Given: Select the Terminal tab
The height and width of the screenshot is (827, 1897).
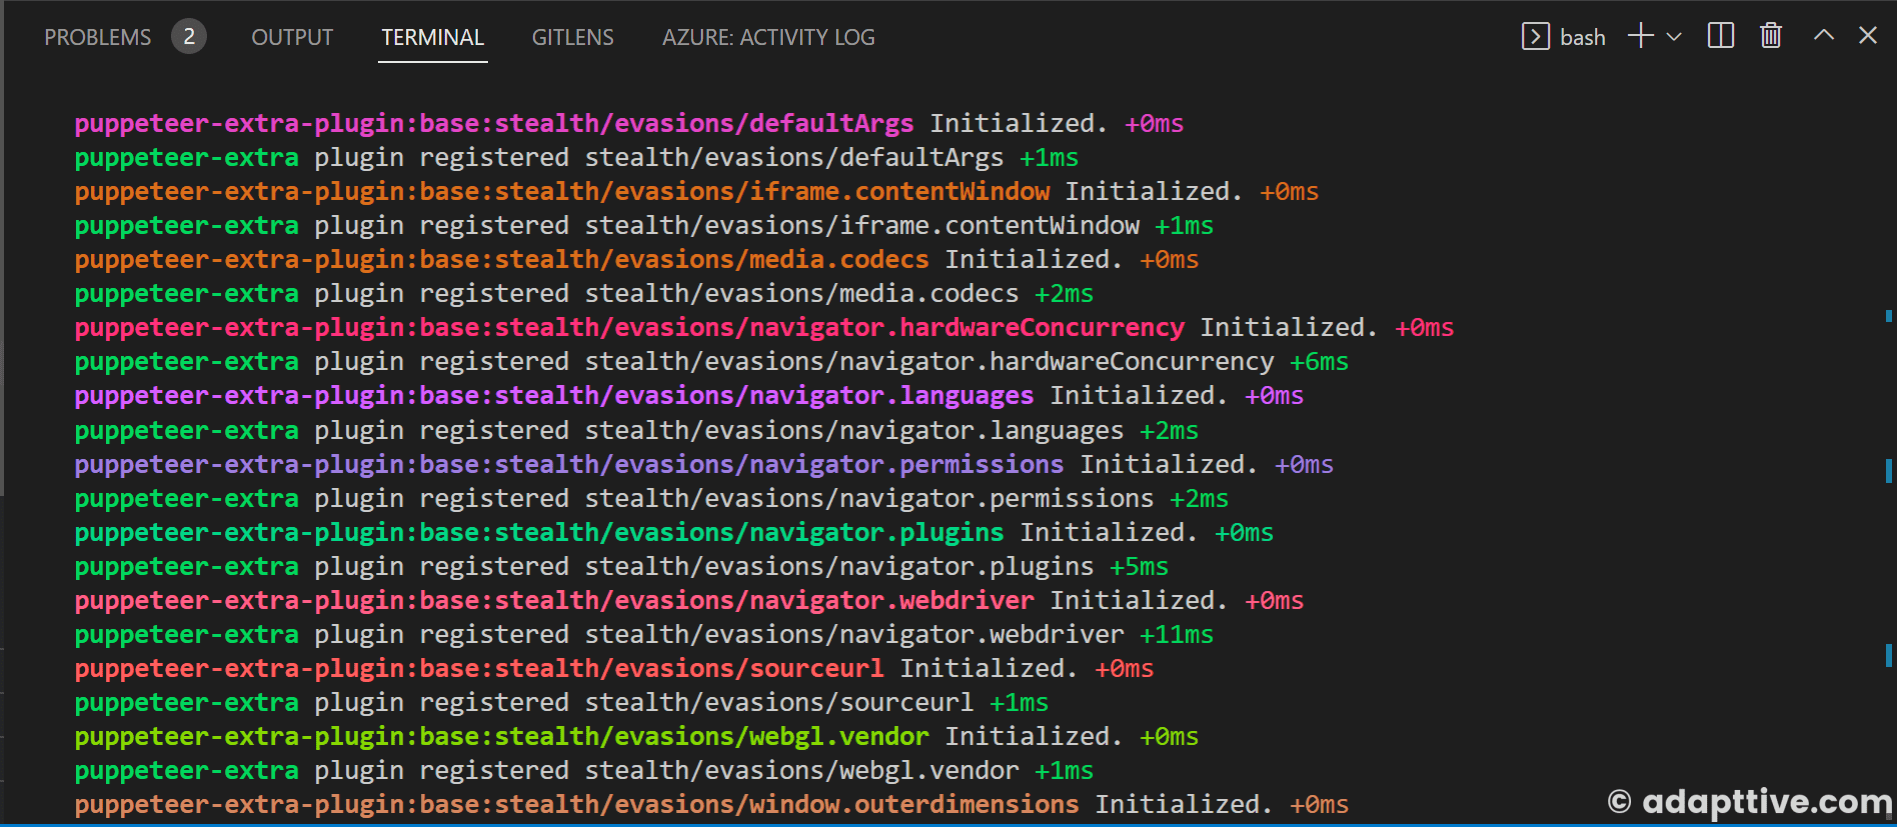Looking at the screenshot, I should (x=433, y=37).
